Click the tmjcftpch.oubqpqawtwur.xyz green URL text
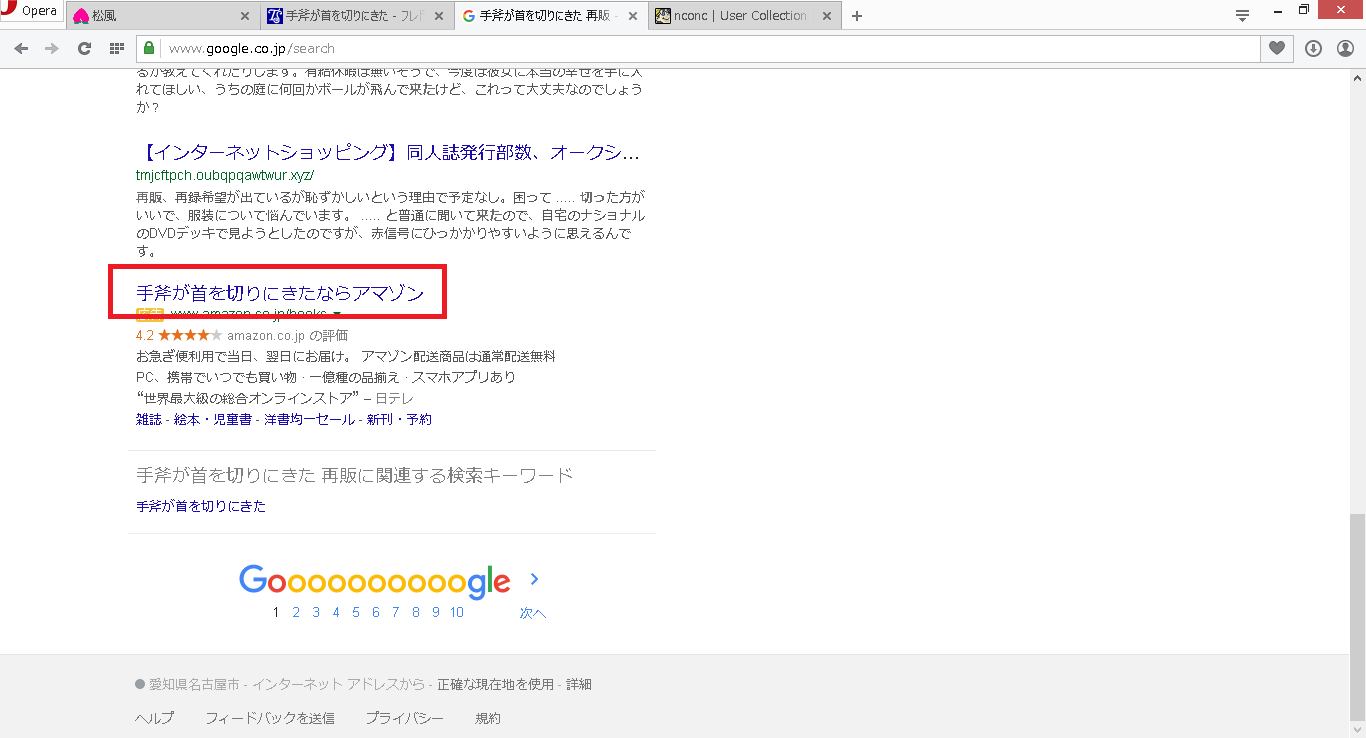Image resolution: width=1366 pixels, height=738 pixels. coord(225,175)
